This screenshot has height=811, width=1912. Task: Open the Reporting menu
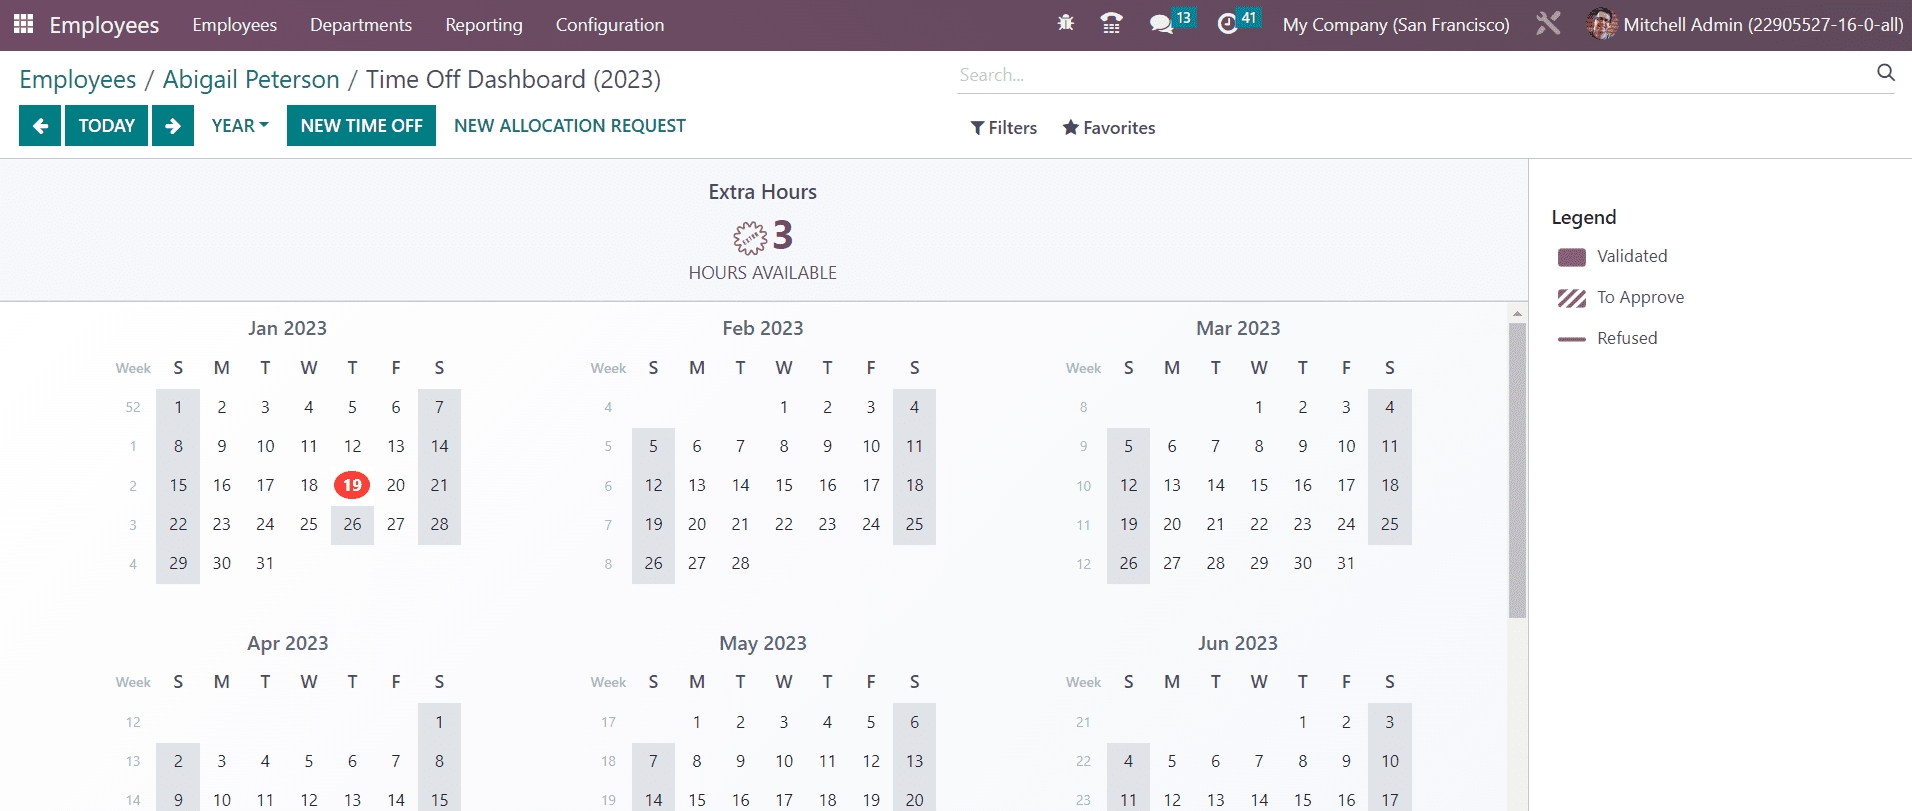pyautogui.click(x=484, y=25)
